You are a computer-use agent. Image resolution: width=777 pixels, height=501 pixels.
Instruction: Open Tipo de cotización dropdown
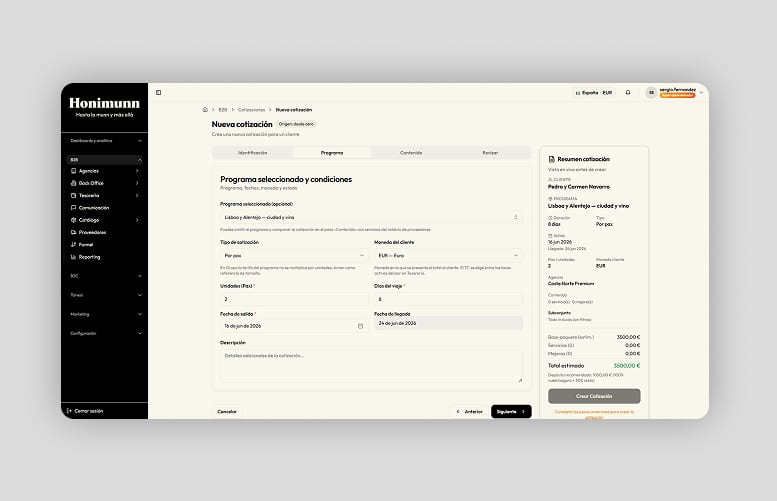coord(294,255)
